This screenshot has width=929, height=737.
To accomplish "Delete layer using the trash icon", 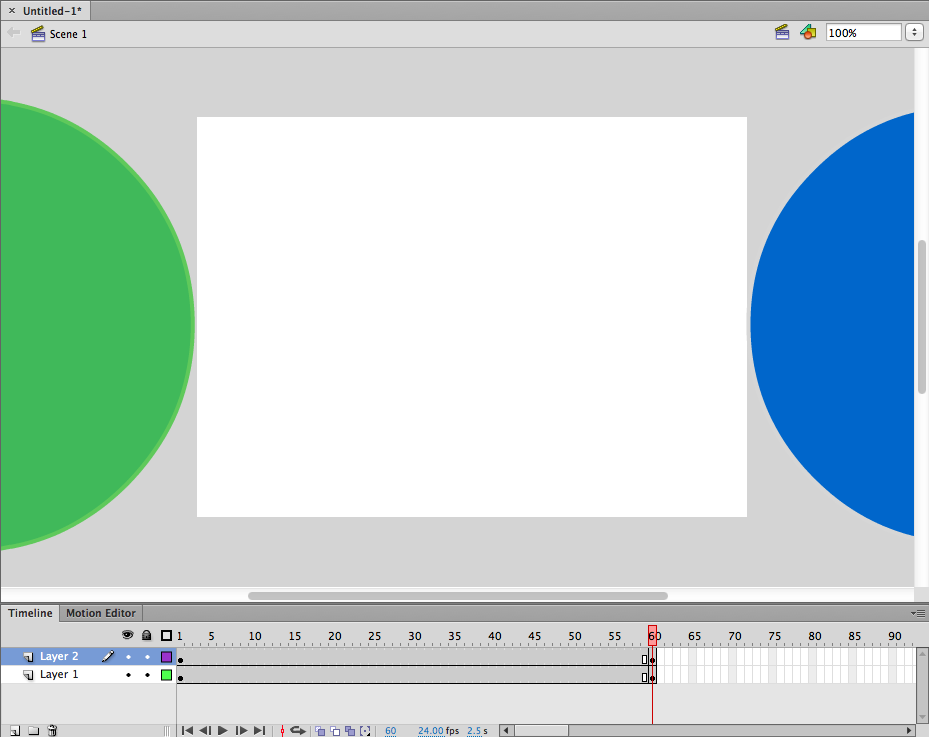I will (52, 731).
